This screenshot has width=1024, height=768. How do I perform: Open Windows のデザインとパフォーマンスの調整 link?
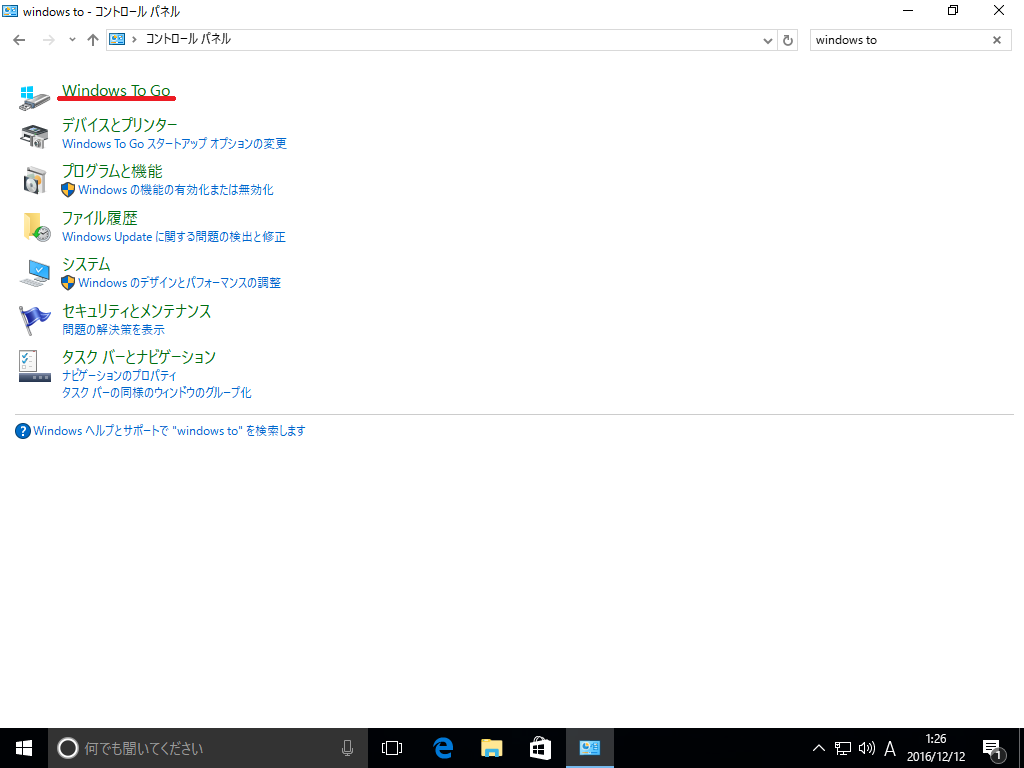tap(180, 283)
